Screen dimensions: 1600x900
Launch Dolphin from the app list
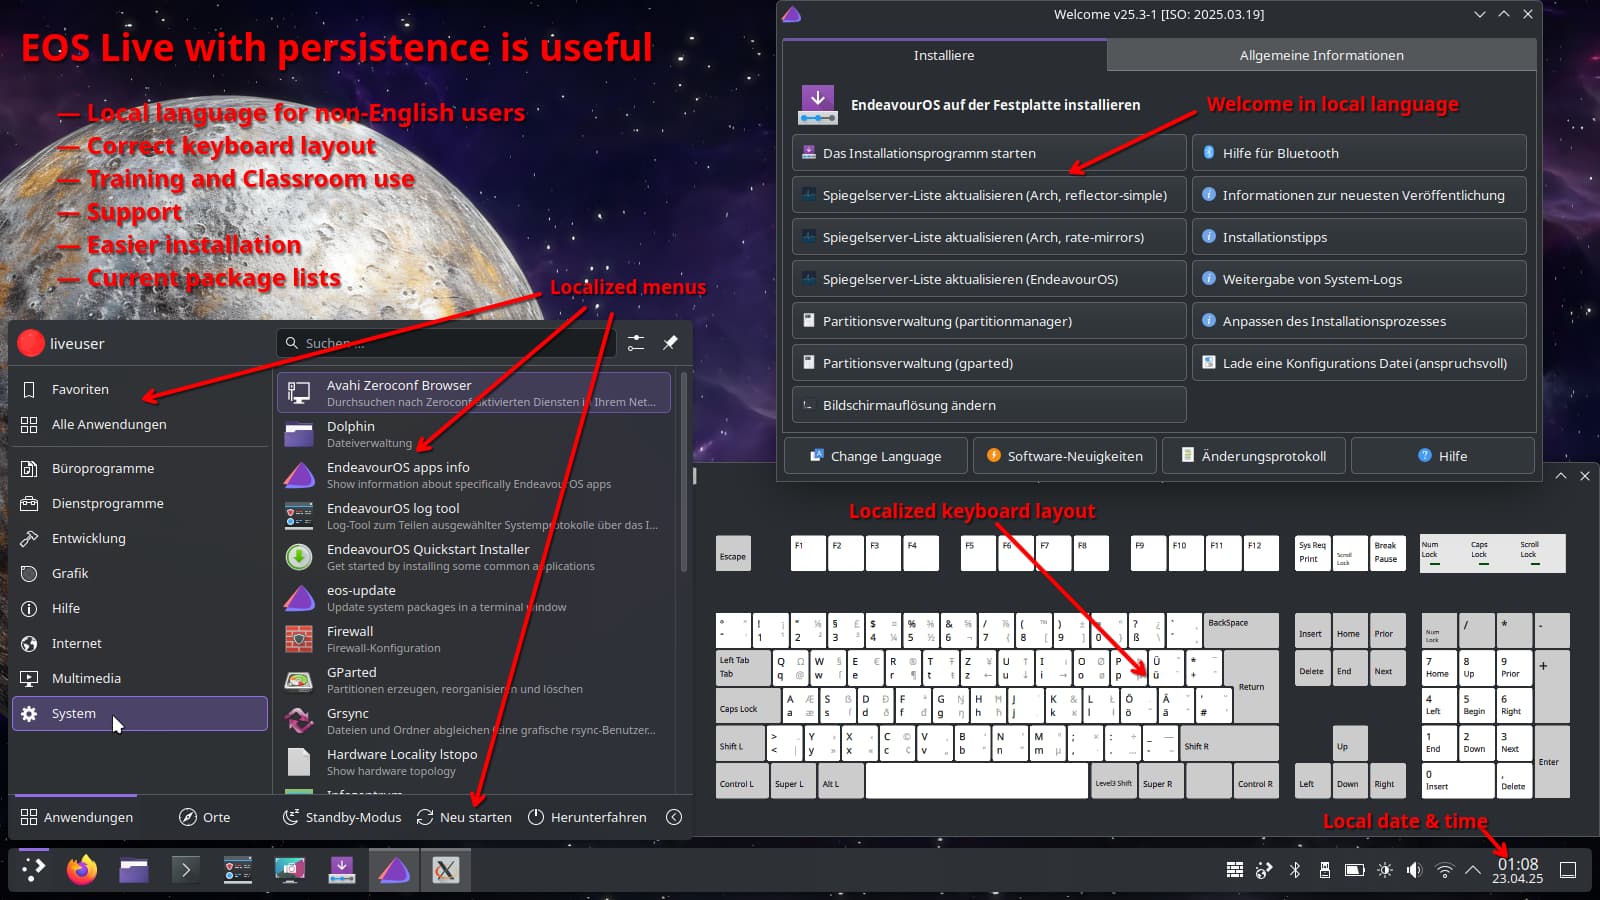click(474, 434)
